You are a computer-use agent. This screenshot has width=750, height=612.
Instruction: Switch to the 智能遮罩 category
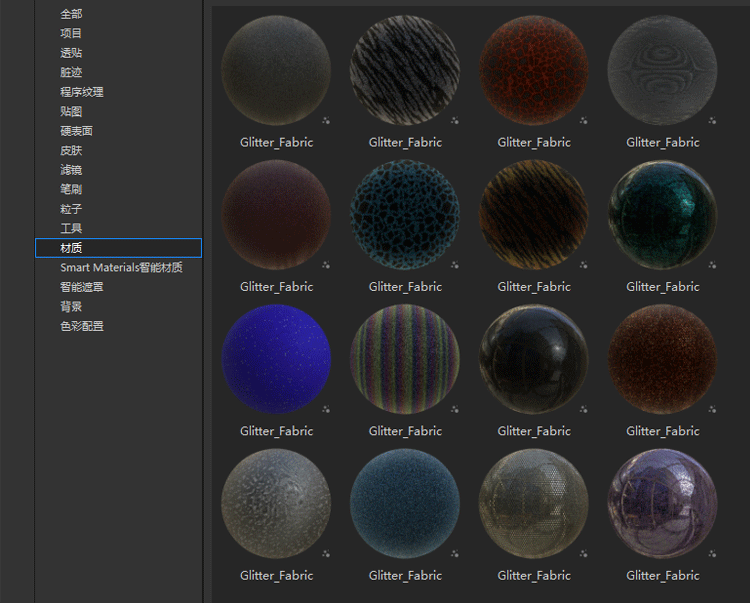81,287
